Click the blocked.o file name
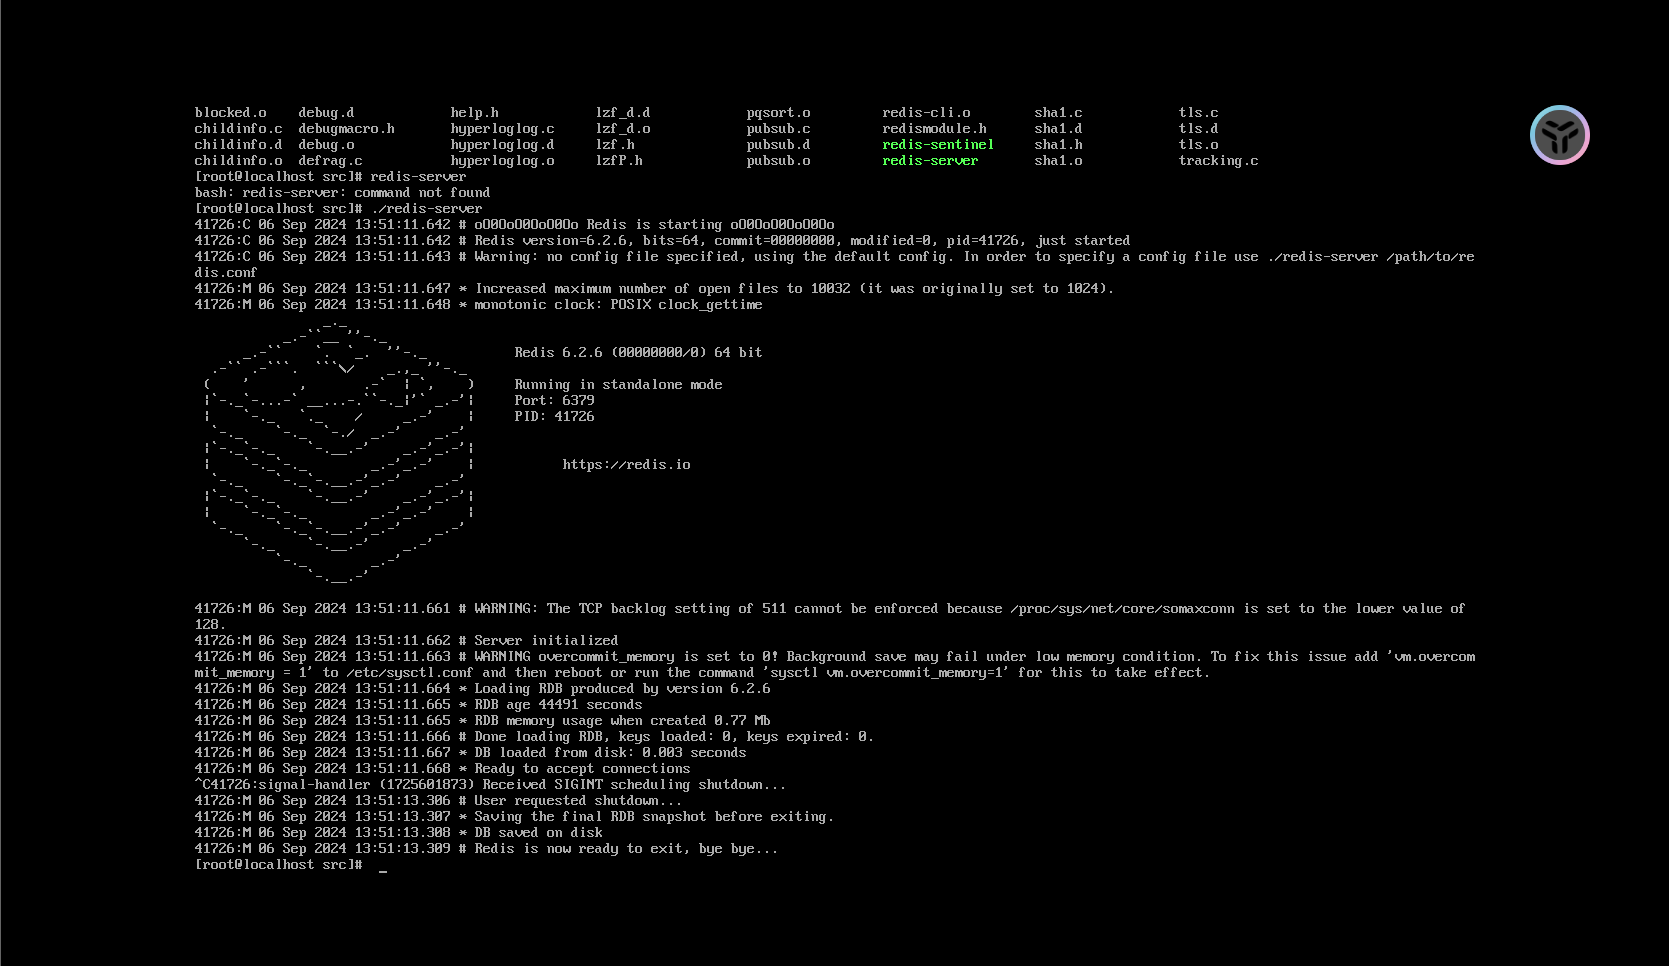 [230, 112]
